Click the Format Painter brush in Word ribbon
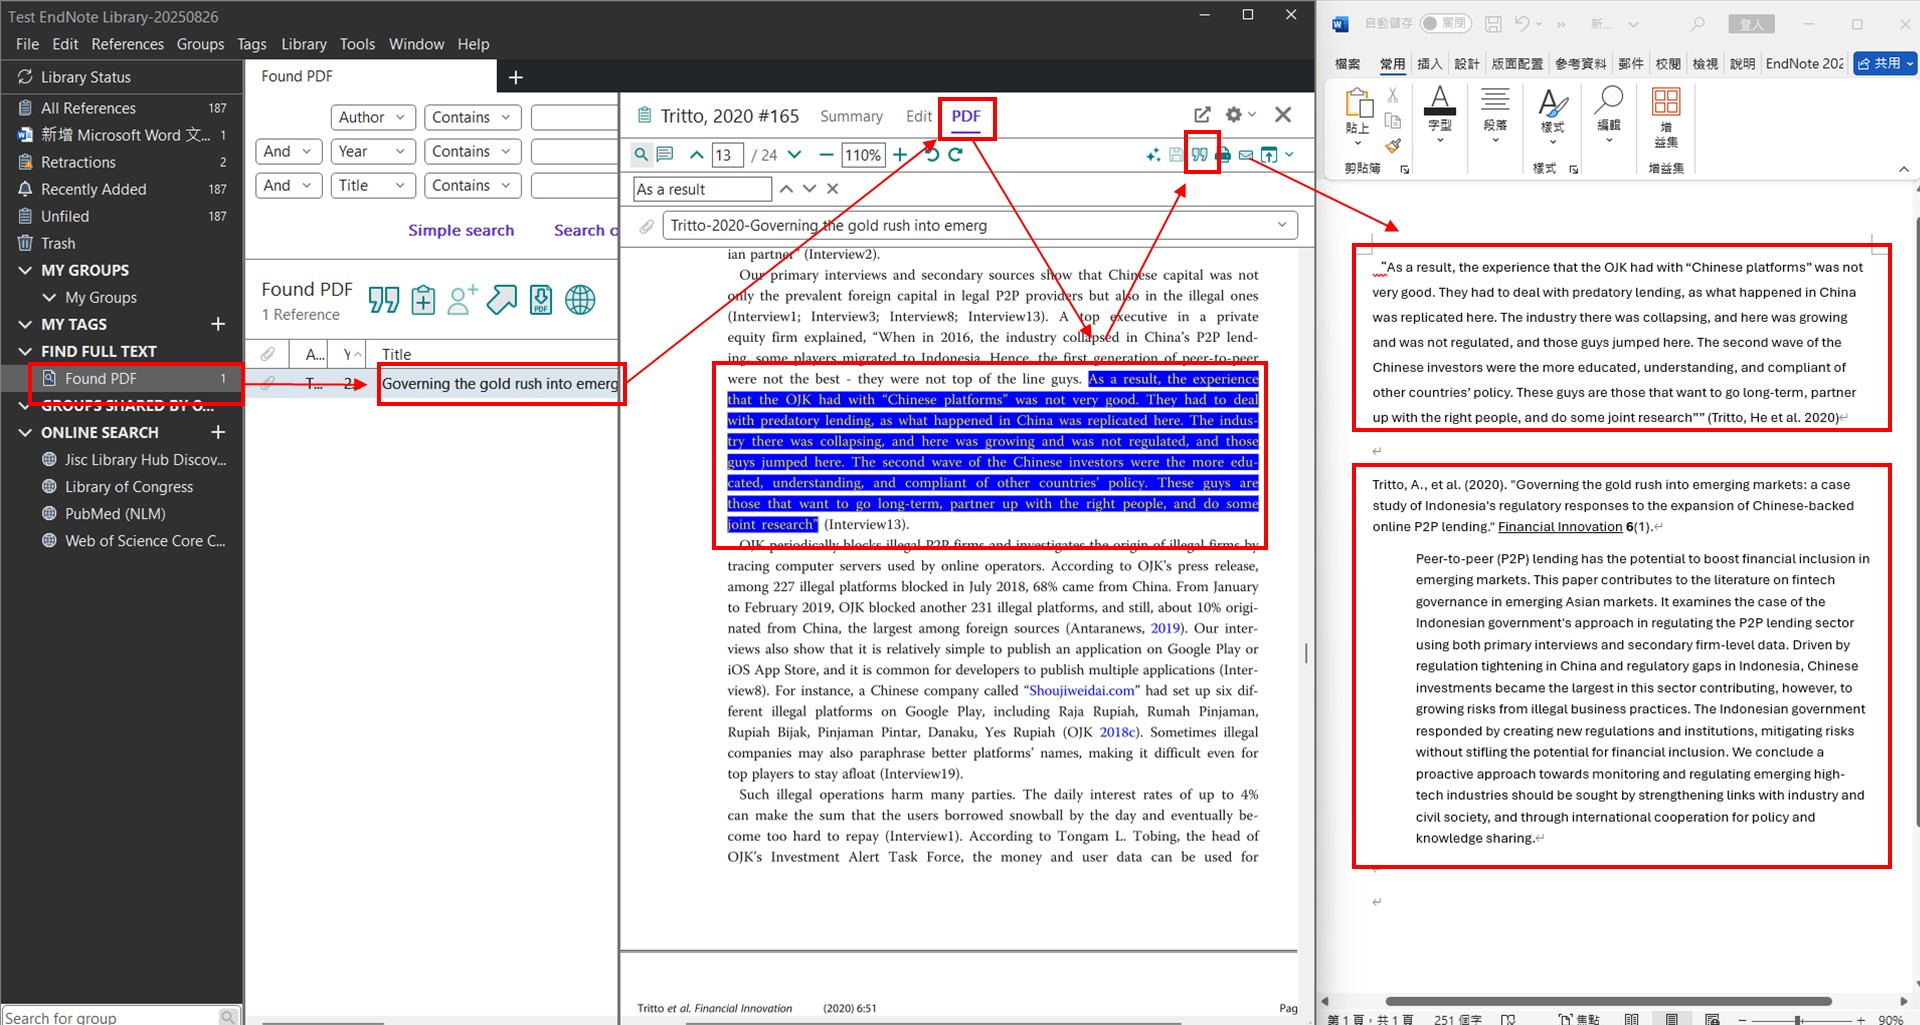 tap(1392, 145)
